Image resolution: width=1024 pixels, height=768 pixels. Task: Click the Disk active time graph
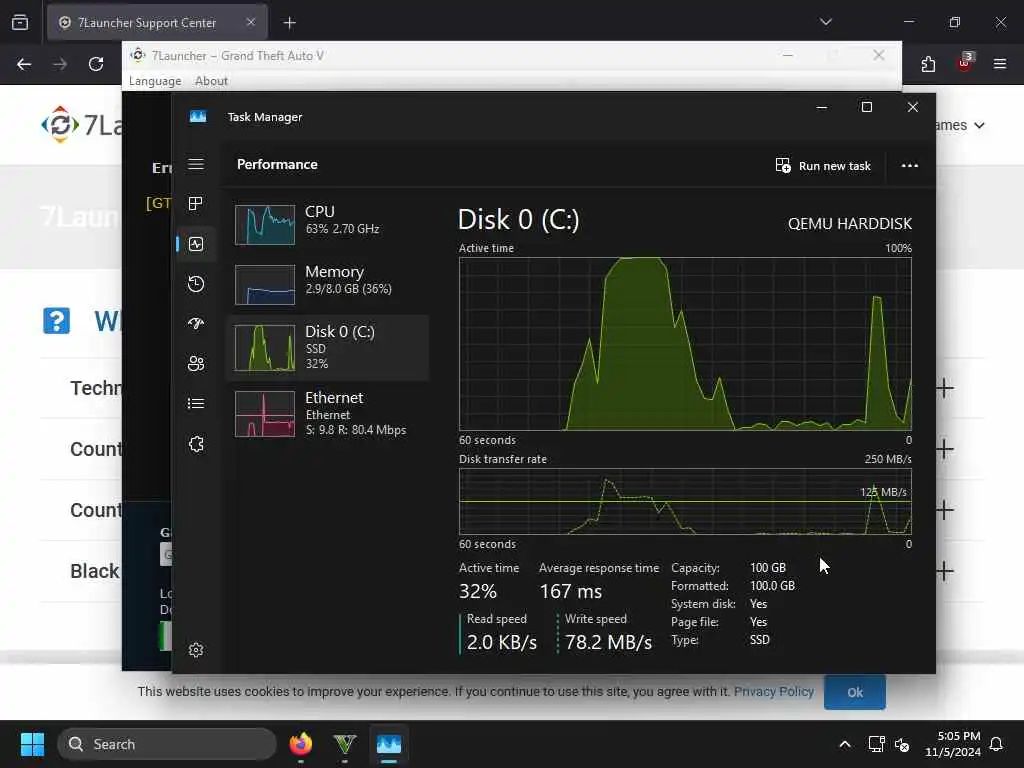(685, 344)
